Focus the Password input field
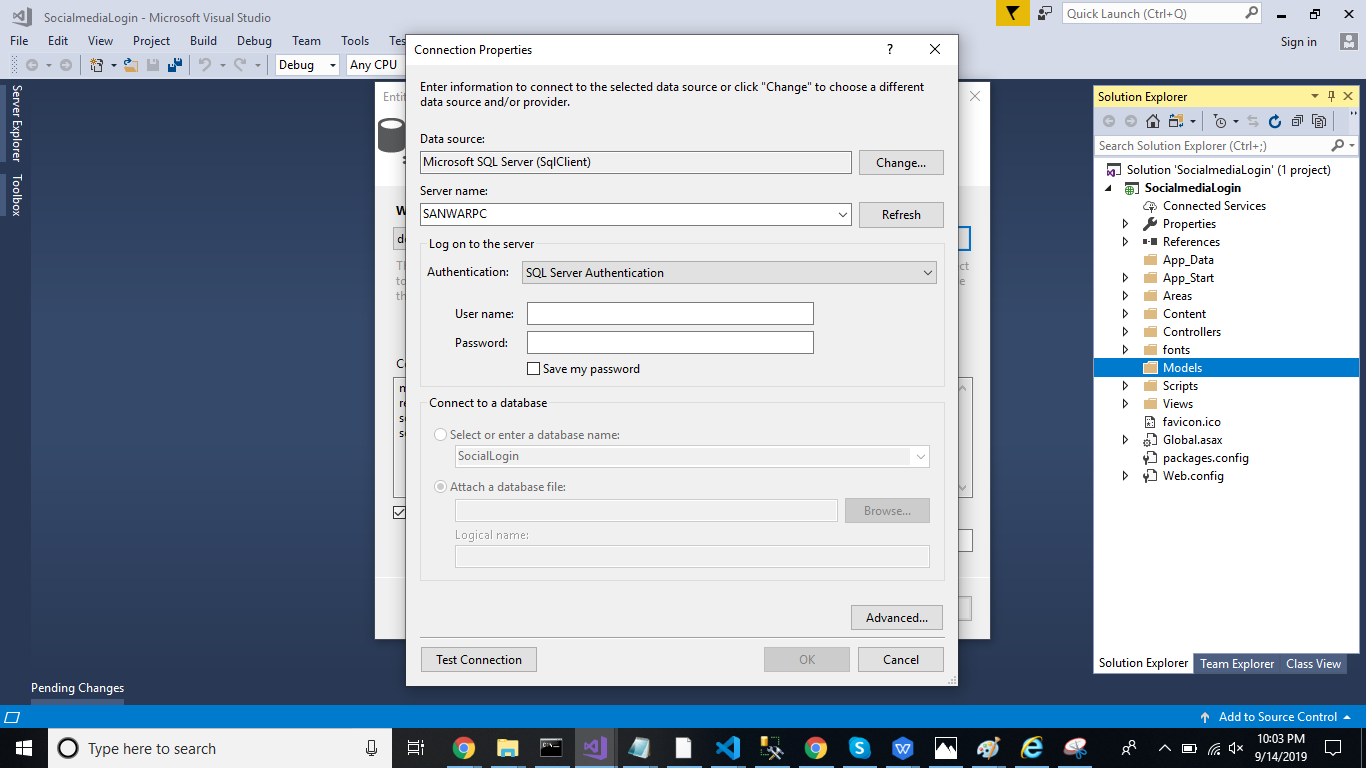1366x768 pixels. click(x=670, y=343)
